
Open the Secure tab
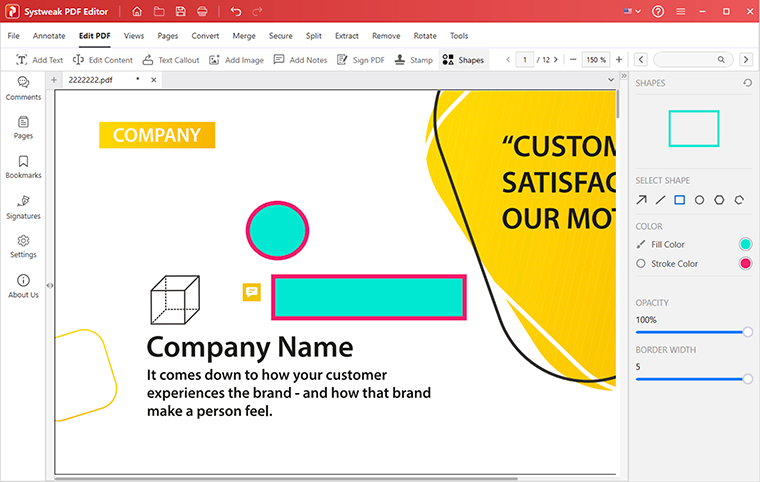[x=281, y=36]
